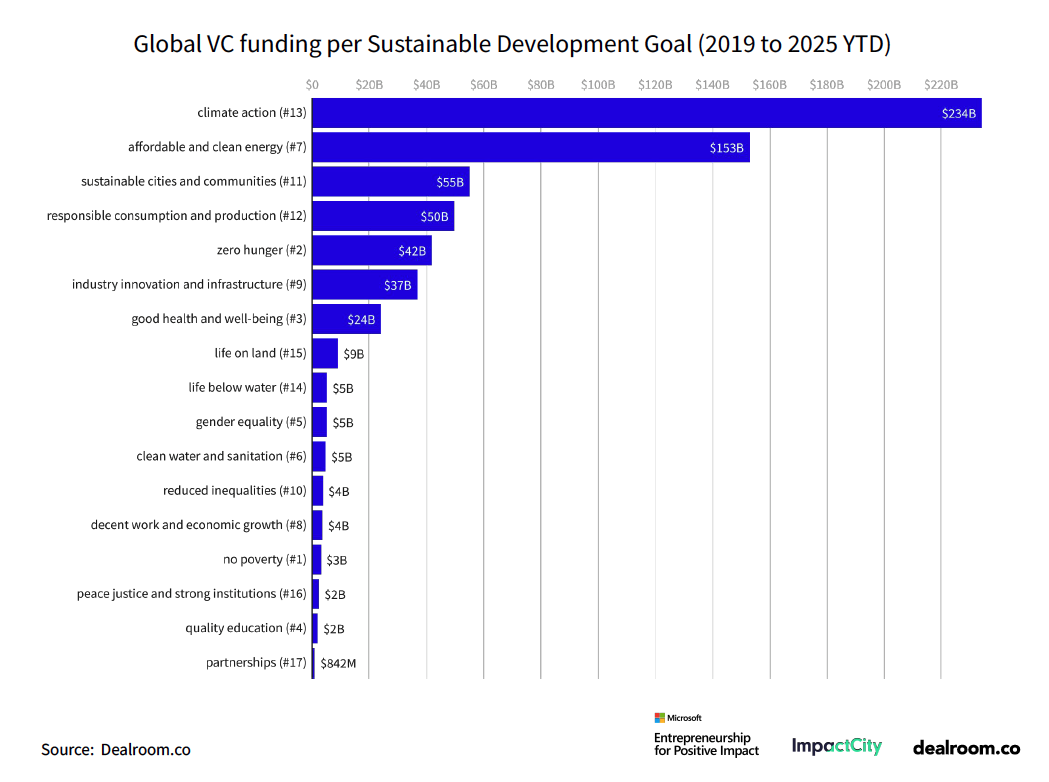This screenshot has width=1049, height=782.
Task: Select the partnerships (#17) bar
Action: click(314, 662)
